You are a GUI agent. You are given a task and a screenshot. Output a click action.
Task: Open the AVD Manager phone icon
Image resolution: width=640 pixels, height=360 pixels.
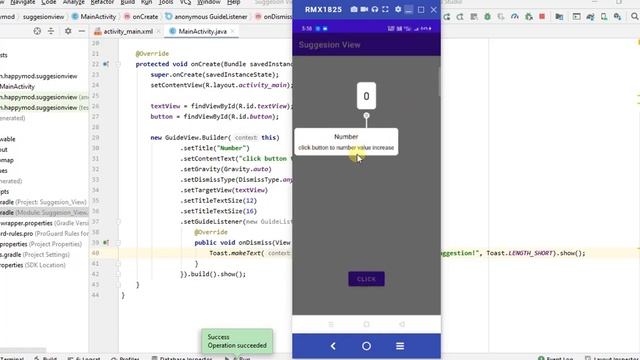coord(604,17)
